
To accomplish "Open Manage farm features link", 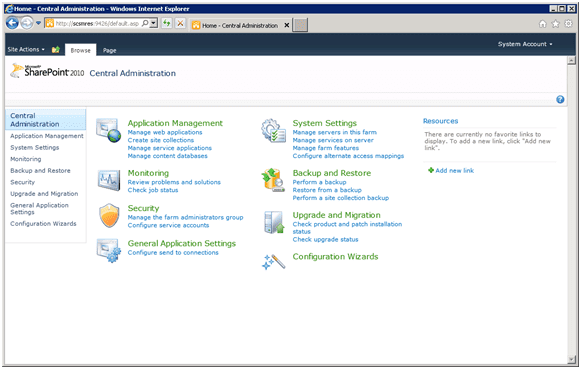I will (x=326, y=148).
